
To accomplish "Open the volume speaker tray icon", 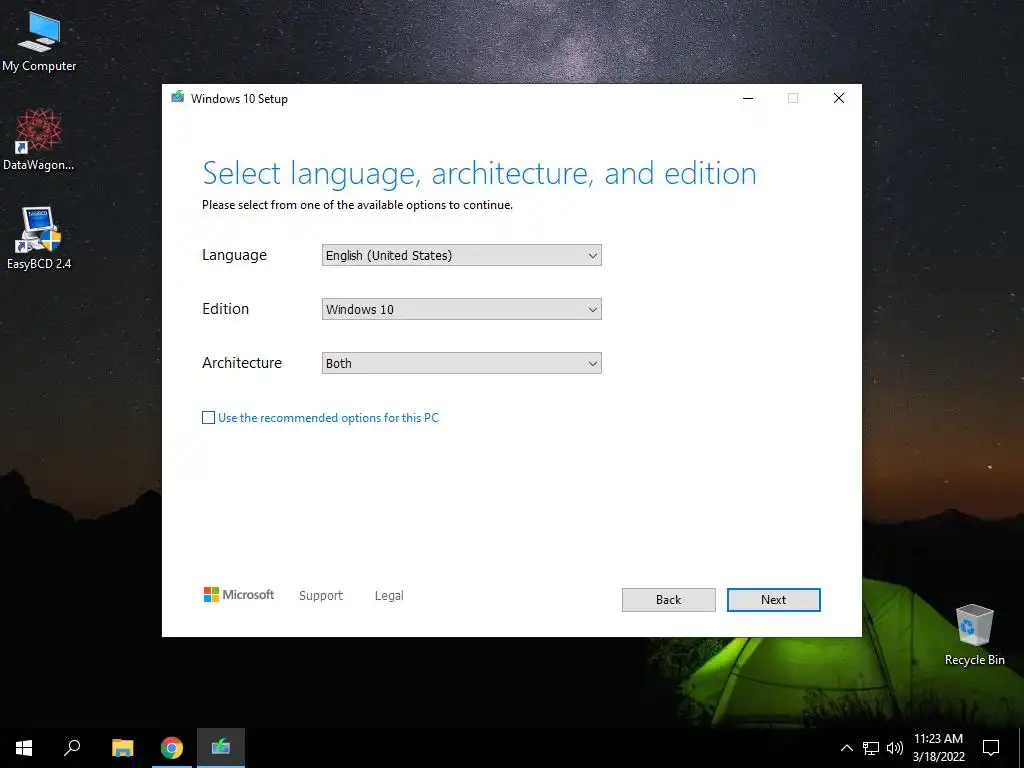I will tap(895, 748).
